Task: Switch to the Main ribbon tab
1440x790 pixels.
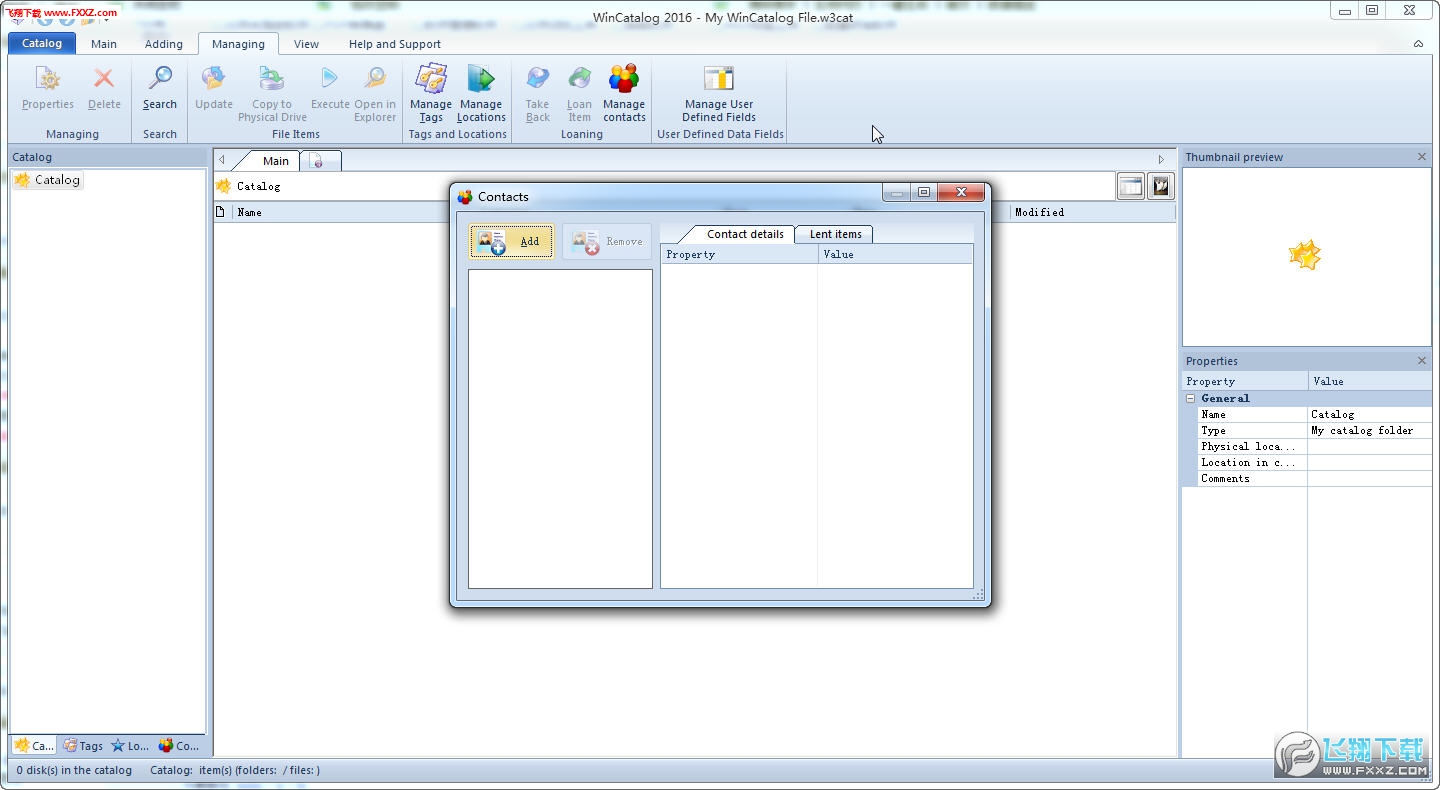Action: point(104,44)
